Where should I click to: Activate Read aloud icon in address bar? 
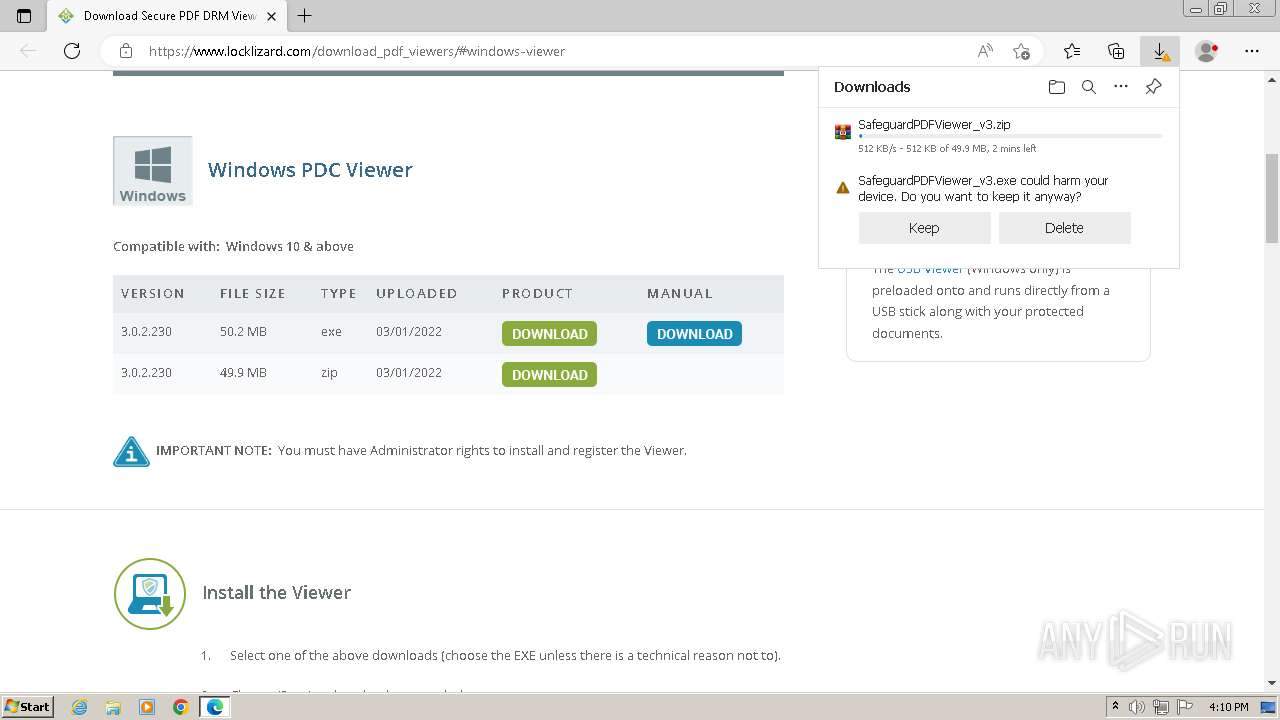pyautogui.click(x=985, y=51)
